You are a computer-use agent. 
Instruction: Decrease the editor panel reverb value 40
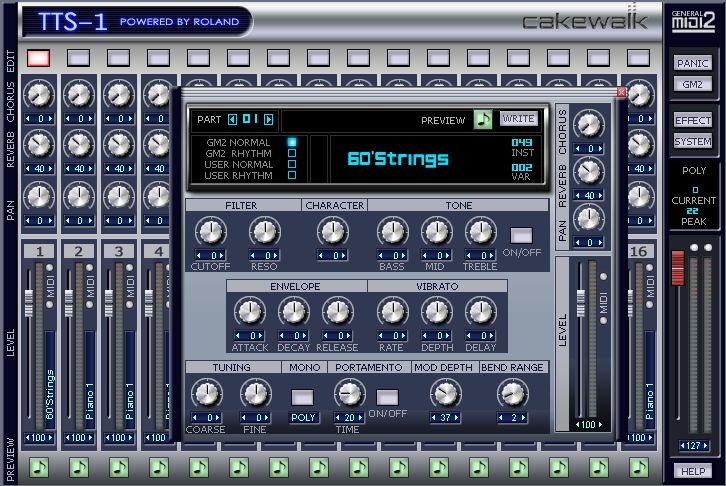pyautogui.click(x=578, y=195)
